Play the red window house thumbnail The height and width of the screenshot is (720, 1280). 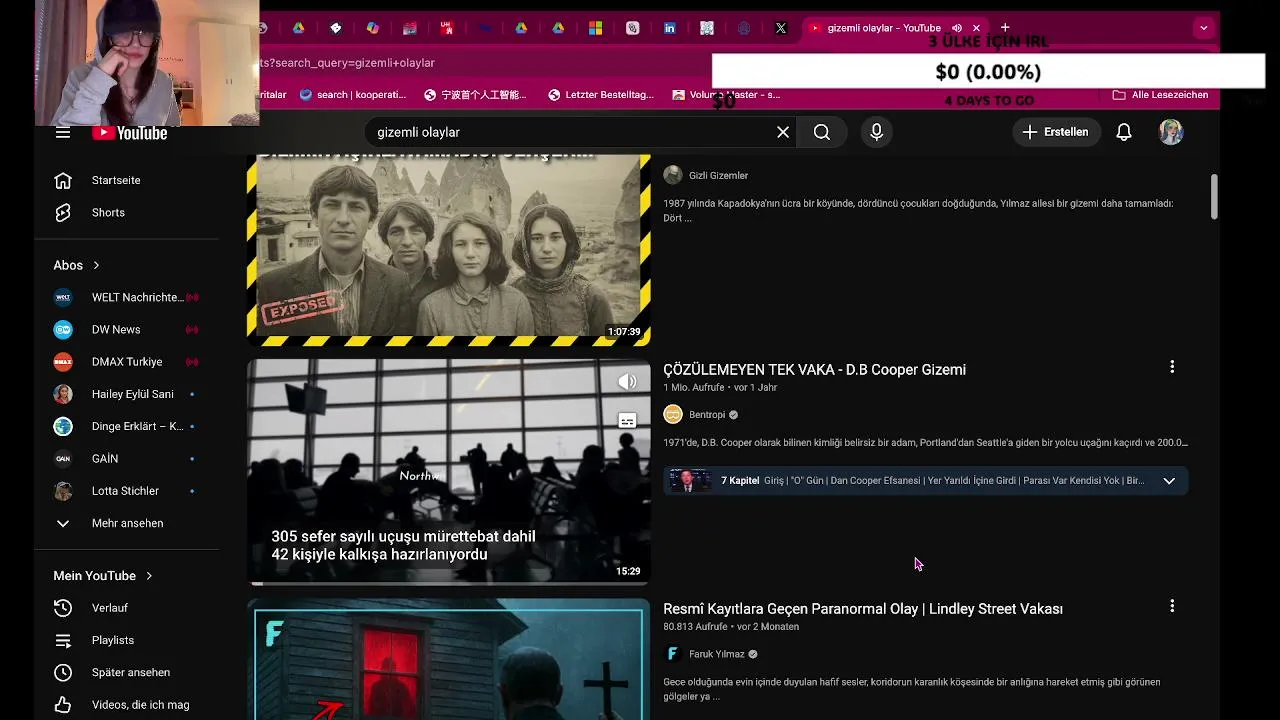click(x=449, y=660)
